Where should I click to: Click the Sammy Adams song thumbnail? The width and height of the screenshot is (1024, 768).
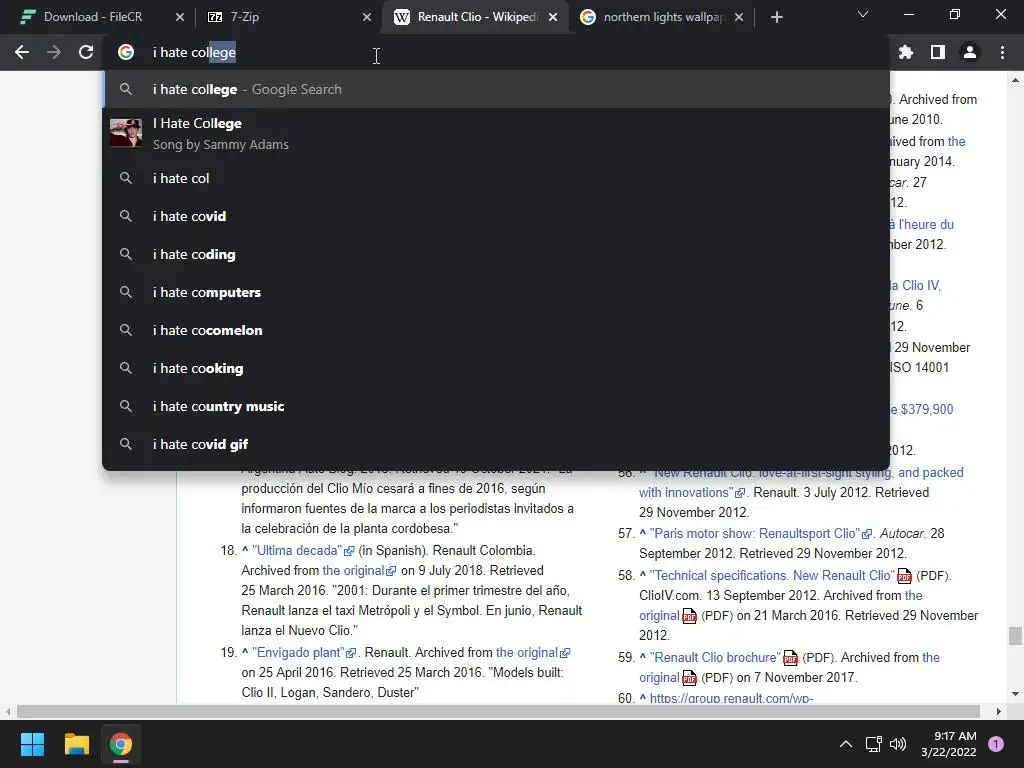click(126, 133)
